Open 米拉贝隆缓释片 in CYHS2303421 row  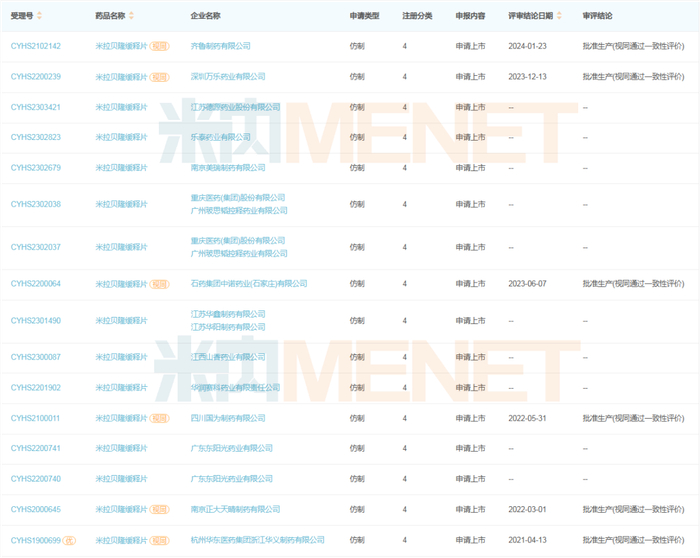pyautogui.click(x=121, y=107)
